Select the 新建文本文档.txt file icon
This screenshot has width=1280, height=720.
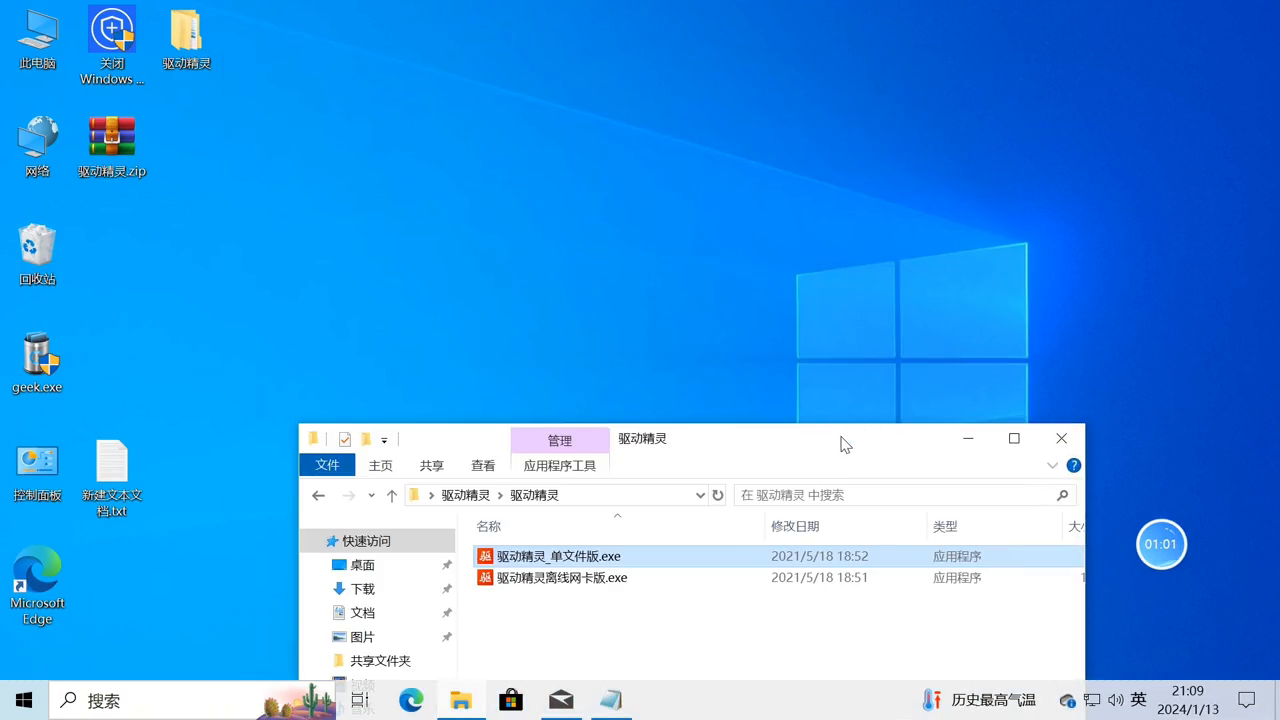[x=112, y=479]
